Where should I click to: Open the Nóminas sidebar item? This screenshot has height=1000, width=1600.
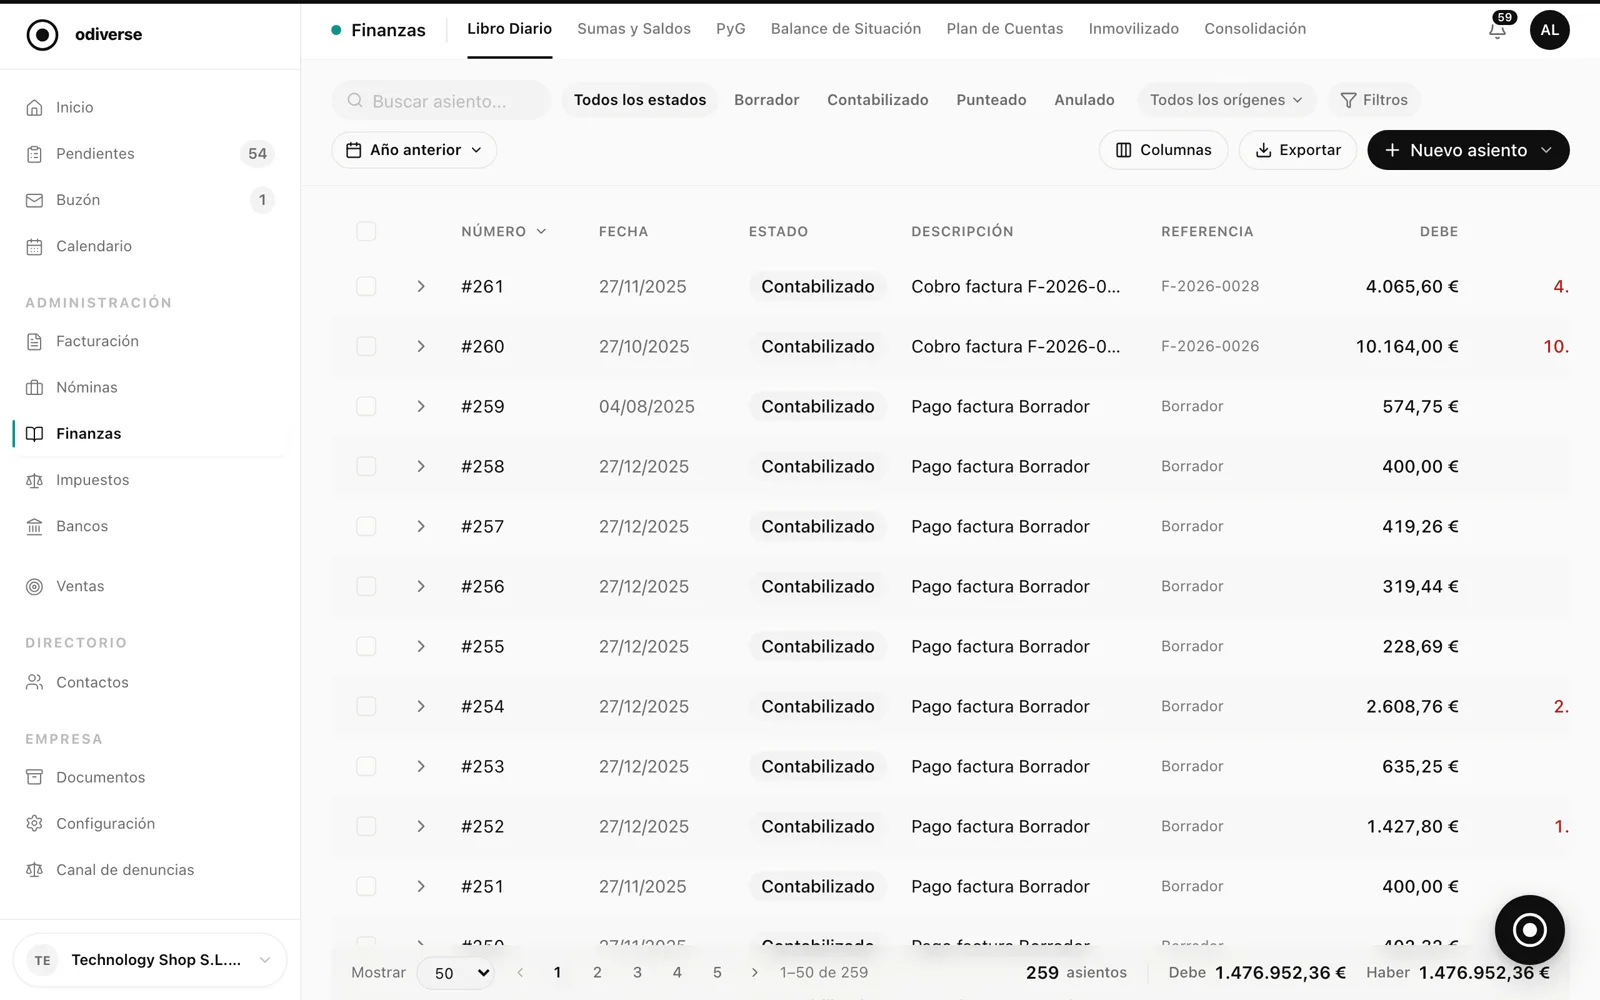pyautogui.click(x=150, y=387)
